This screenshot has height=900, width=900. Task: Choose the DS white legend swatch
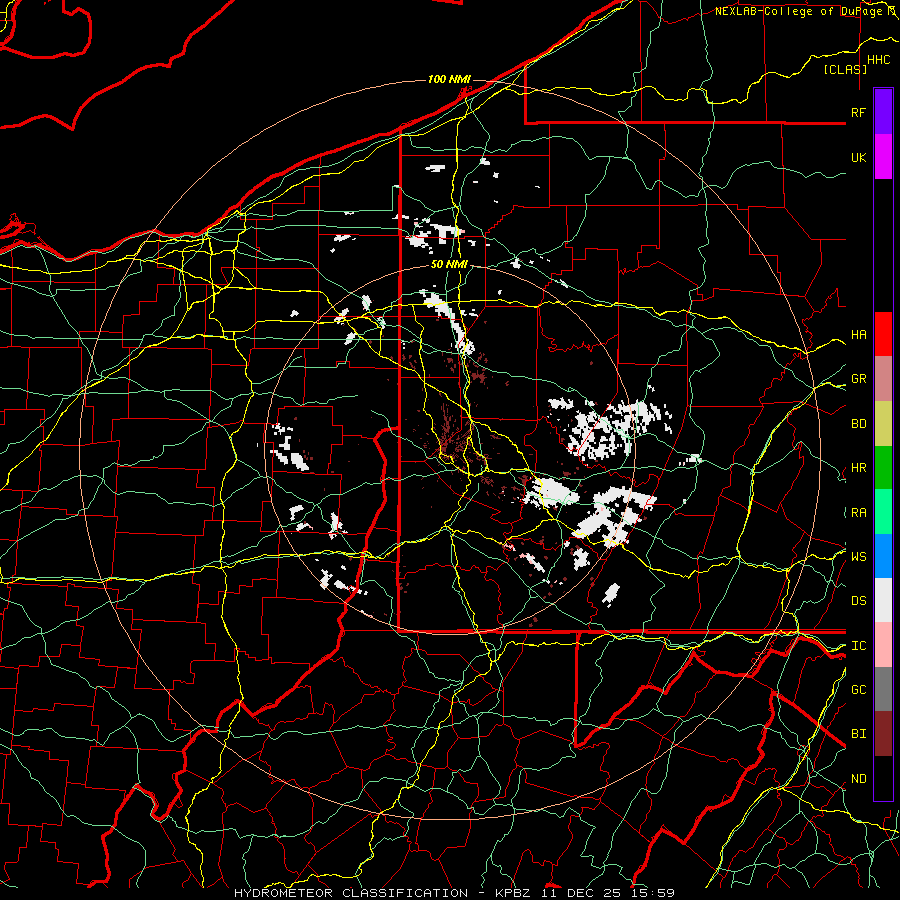(883, 600)
